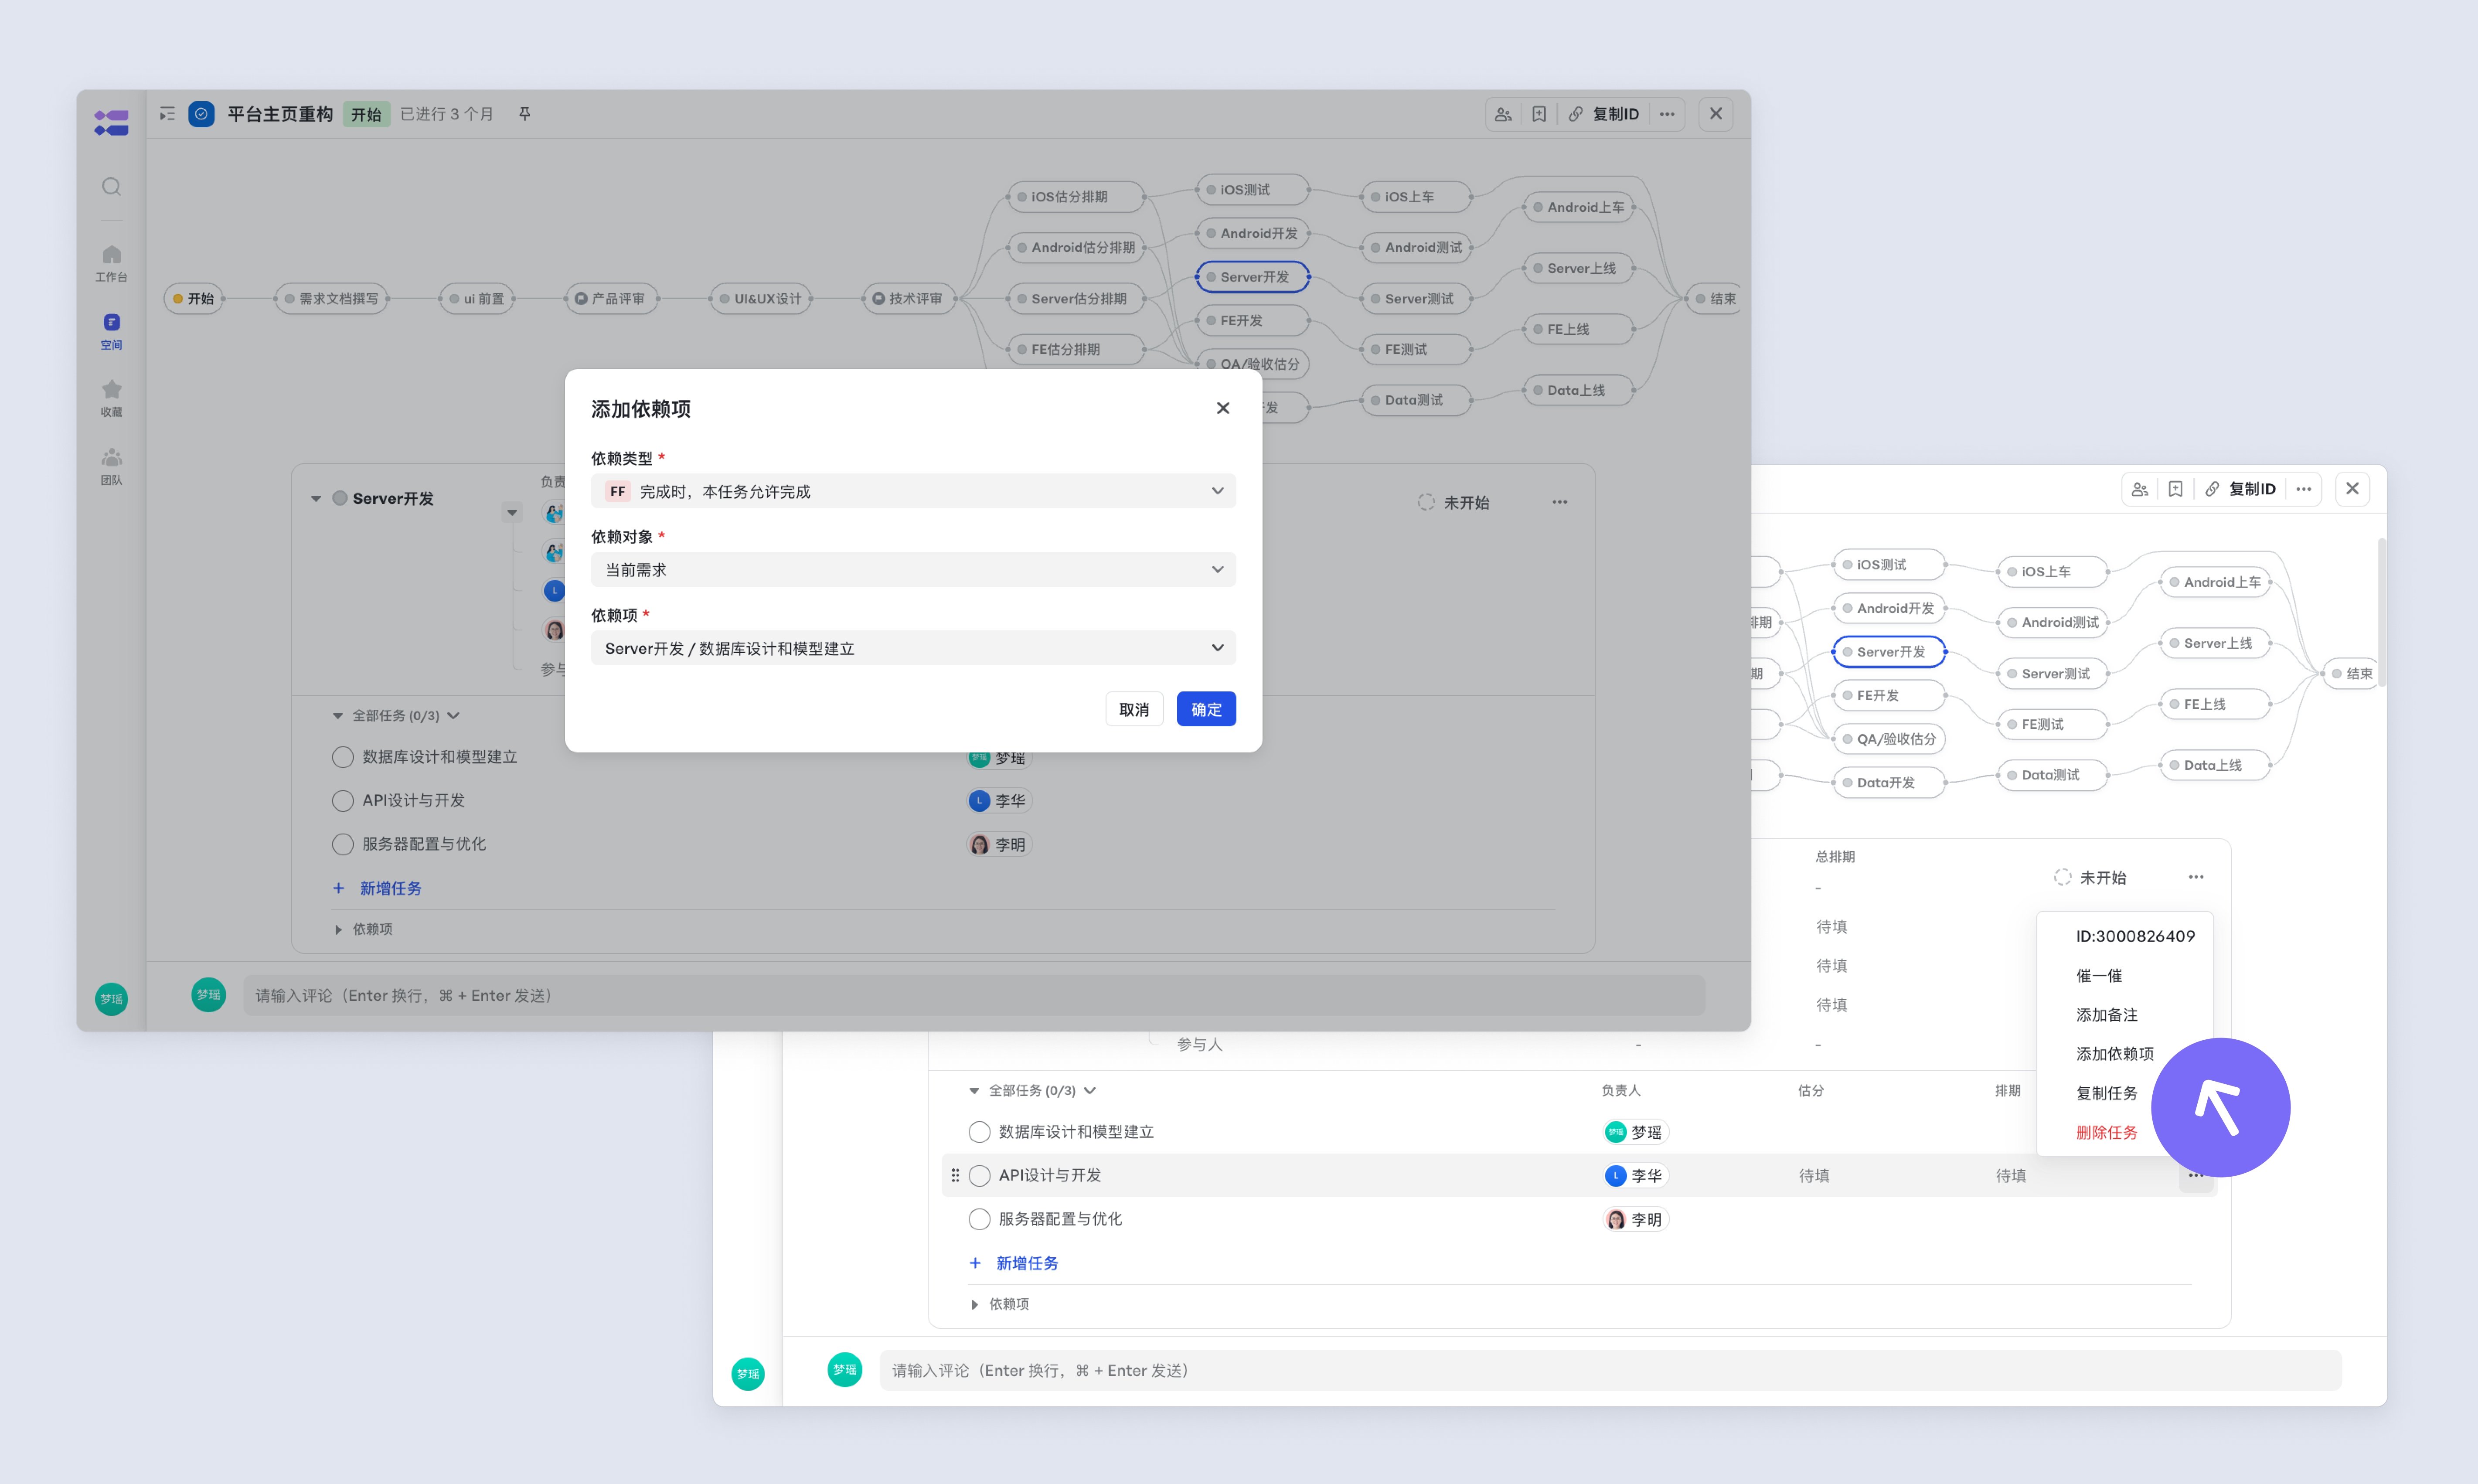Click 李明 assignee chip in front window
The image size is (2478, 1484).
[x=999, y=845]
